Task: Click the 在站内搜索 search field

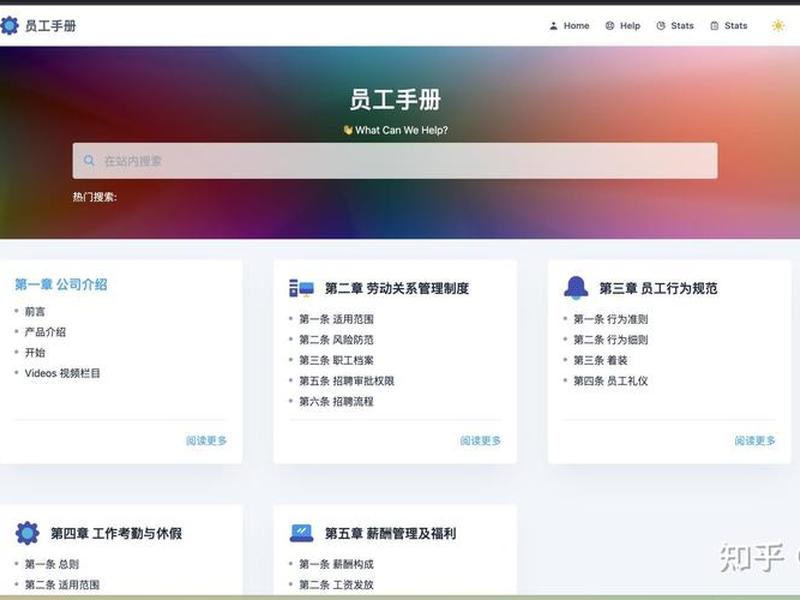Action: [395, 161]
